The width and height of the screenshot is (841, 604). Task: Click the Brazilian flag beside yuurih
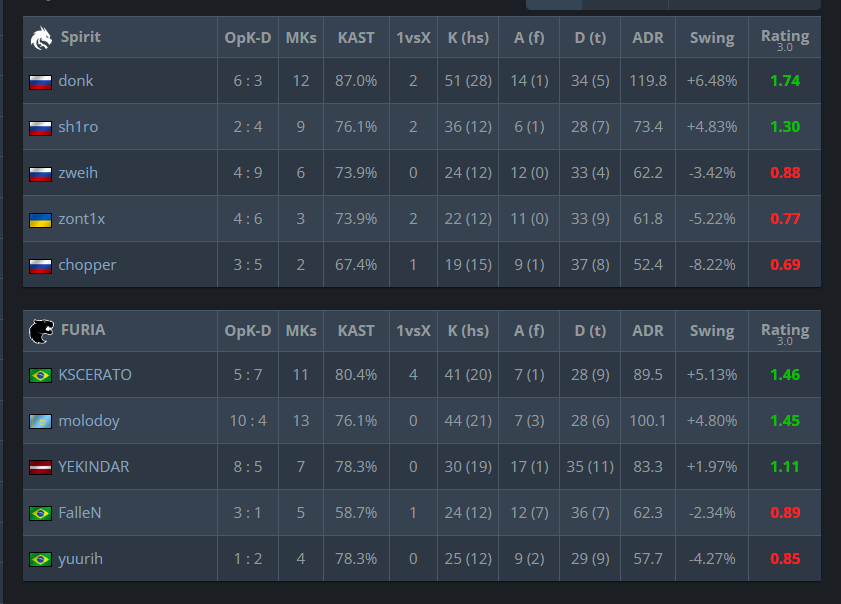coord(41,559)
